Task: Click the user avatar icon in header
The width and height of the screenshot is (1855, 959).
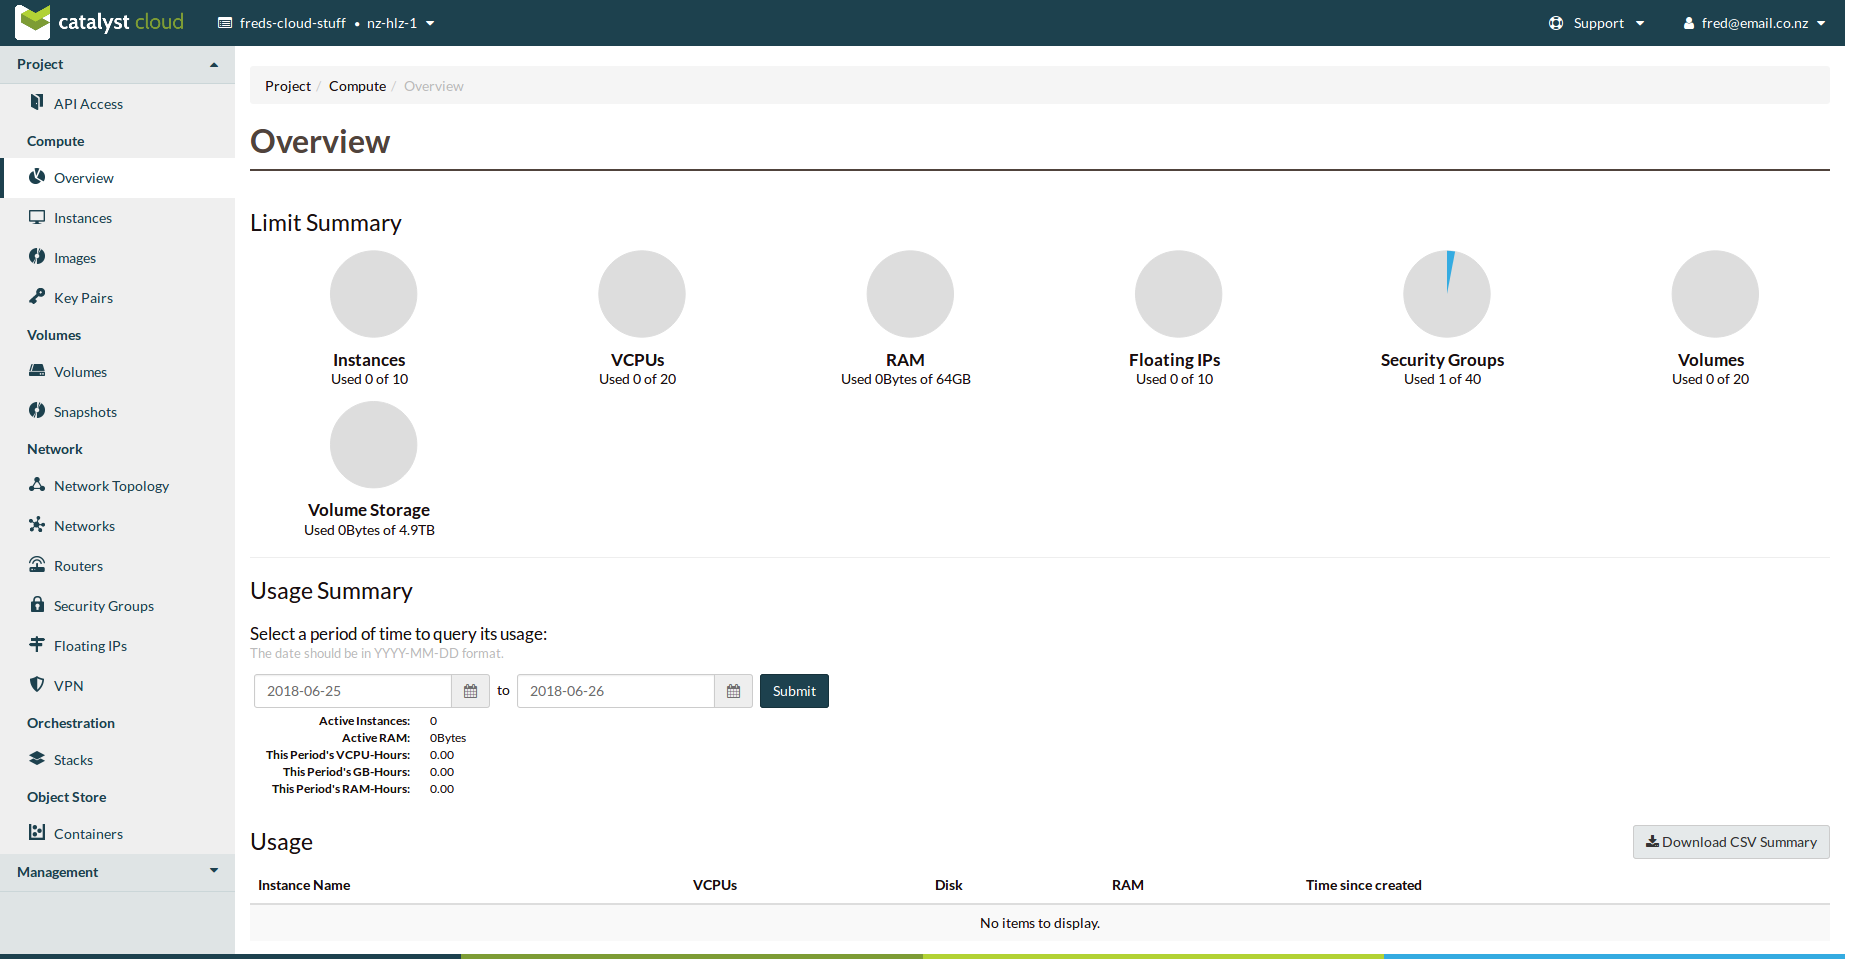Action: tap(1689, 23)
